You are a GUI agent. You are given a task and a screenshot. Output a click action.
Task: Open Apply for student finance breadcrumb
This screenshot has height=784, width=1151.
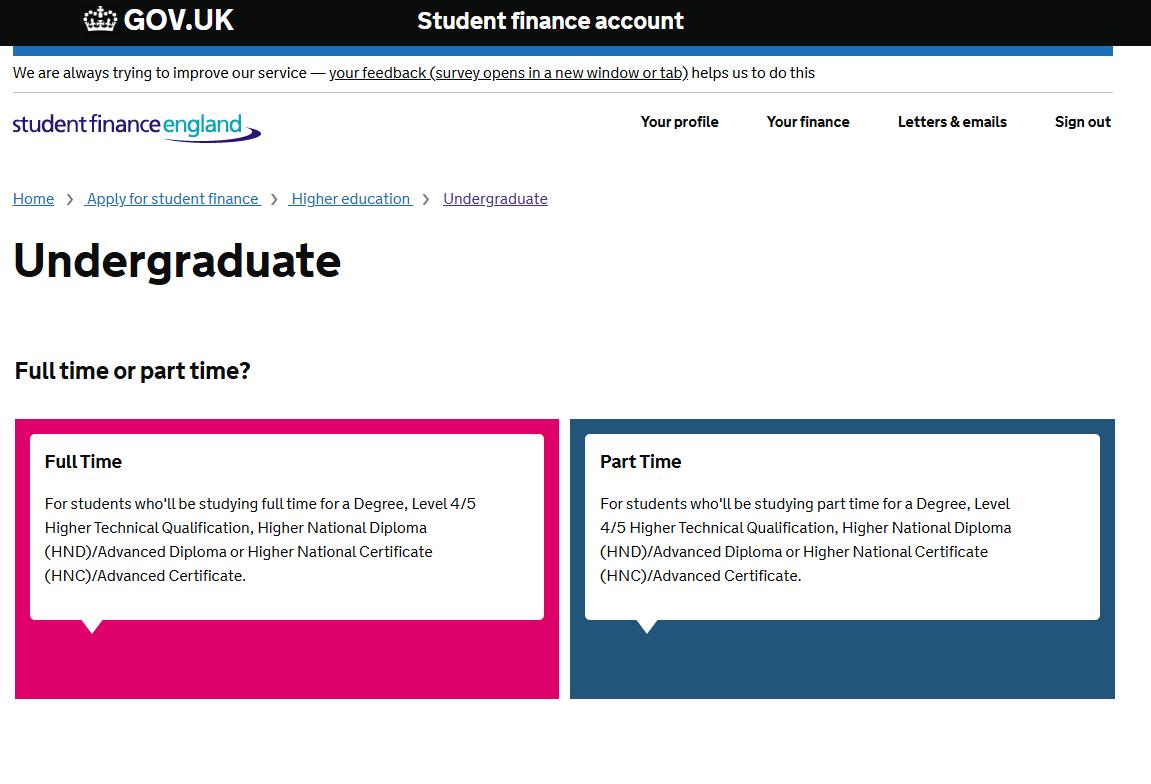click(x=173, y=199)
